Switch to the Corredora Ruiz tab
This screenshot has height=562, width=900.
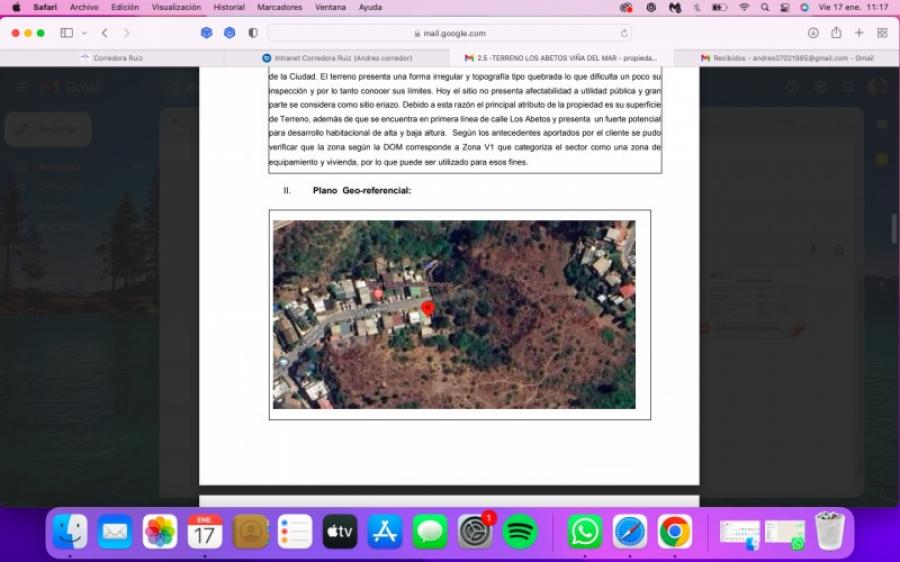point(117,58)
